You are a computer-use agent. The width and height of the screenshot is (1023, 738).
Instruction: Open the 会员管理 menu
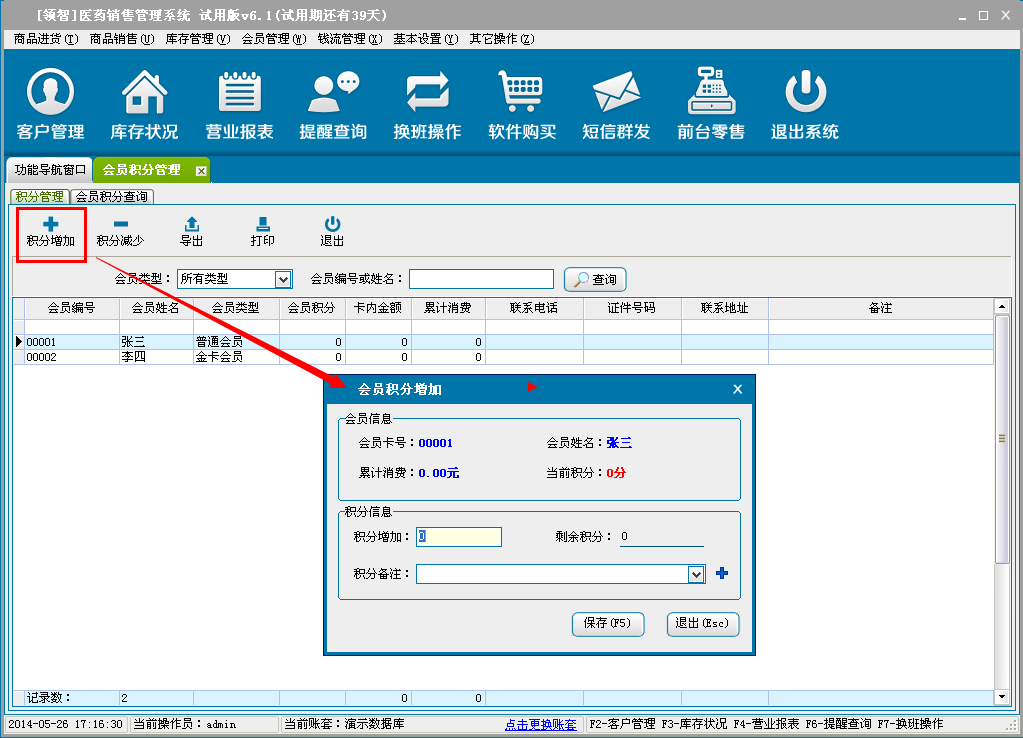coord(273,39)
